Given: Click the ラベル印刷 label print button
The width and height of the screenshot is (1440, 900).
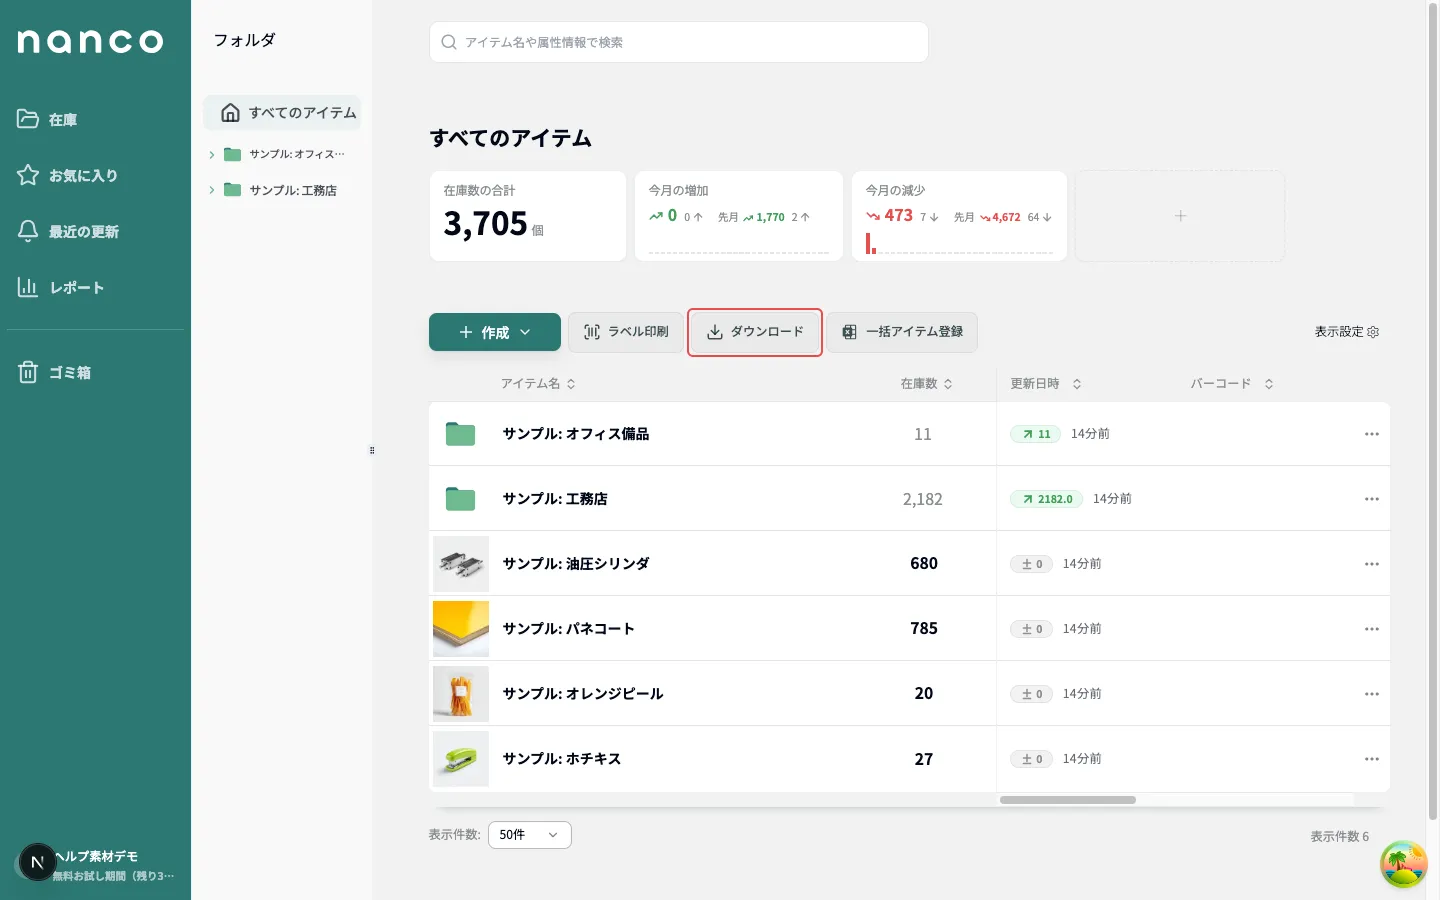Looking at the screenshot, I should pos(626,332).
